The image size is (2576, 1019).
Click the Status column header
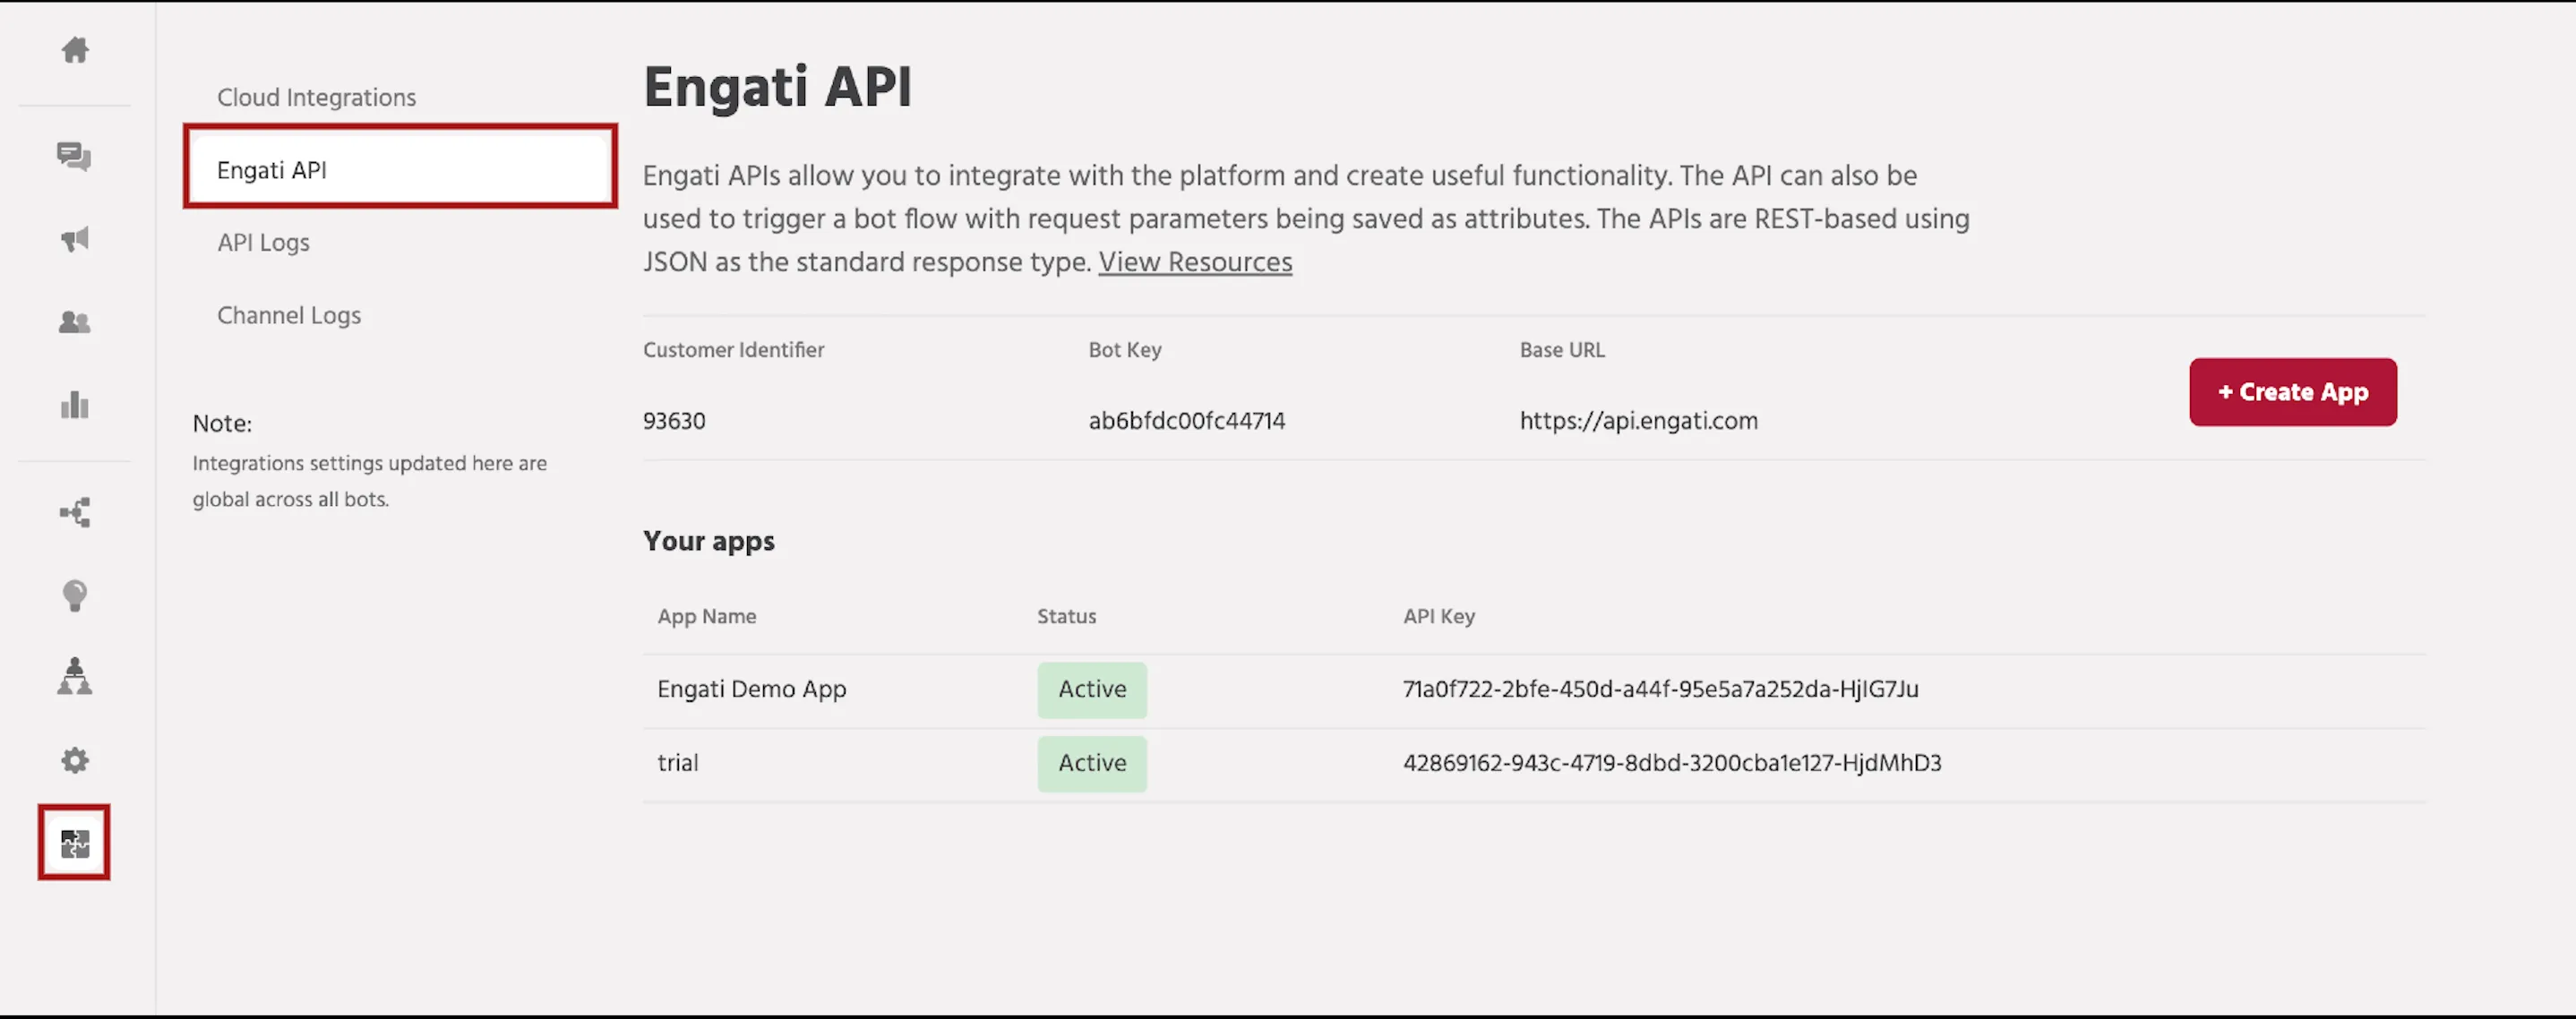[x=1066, y=616]
